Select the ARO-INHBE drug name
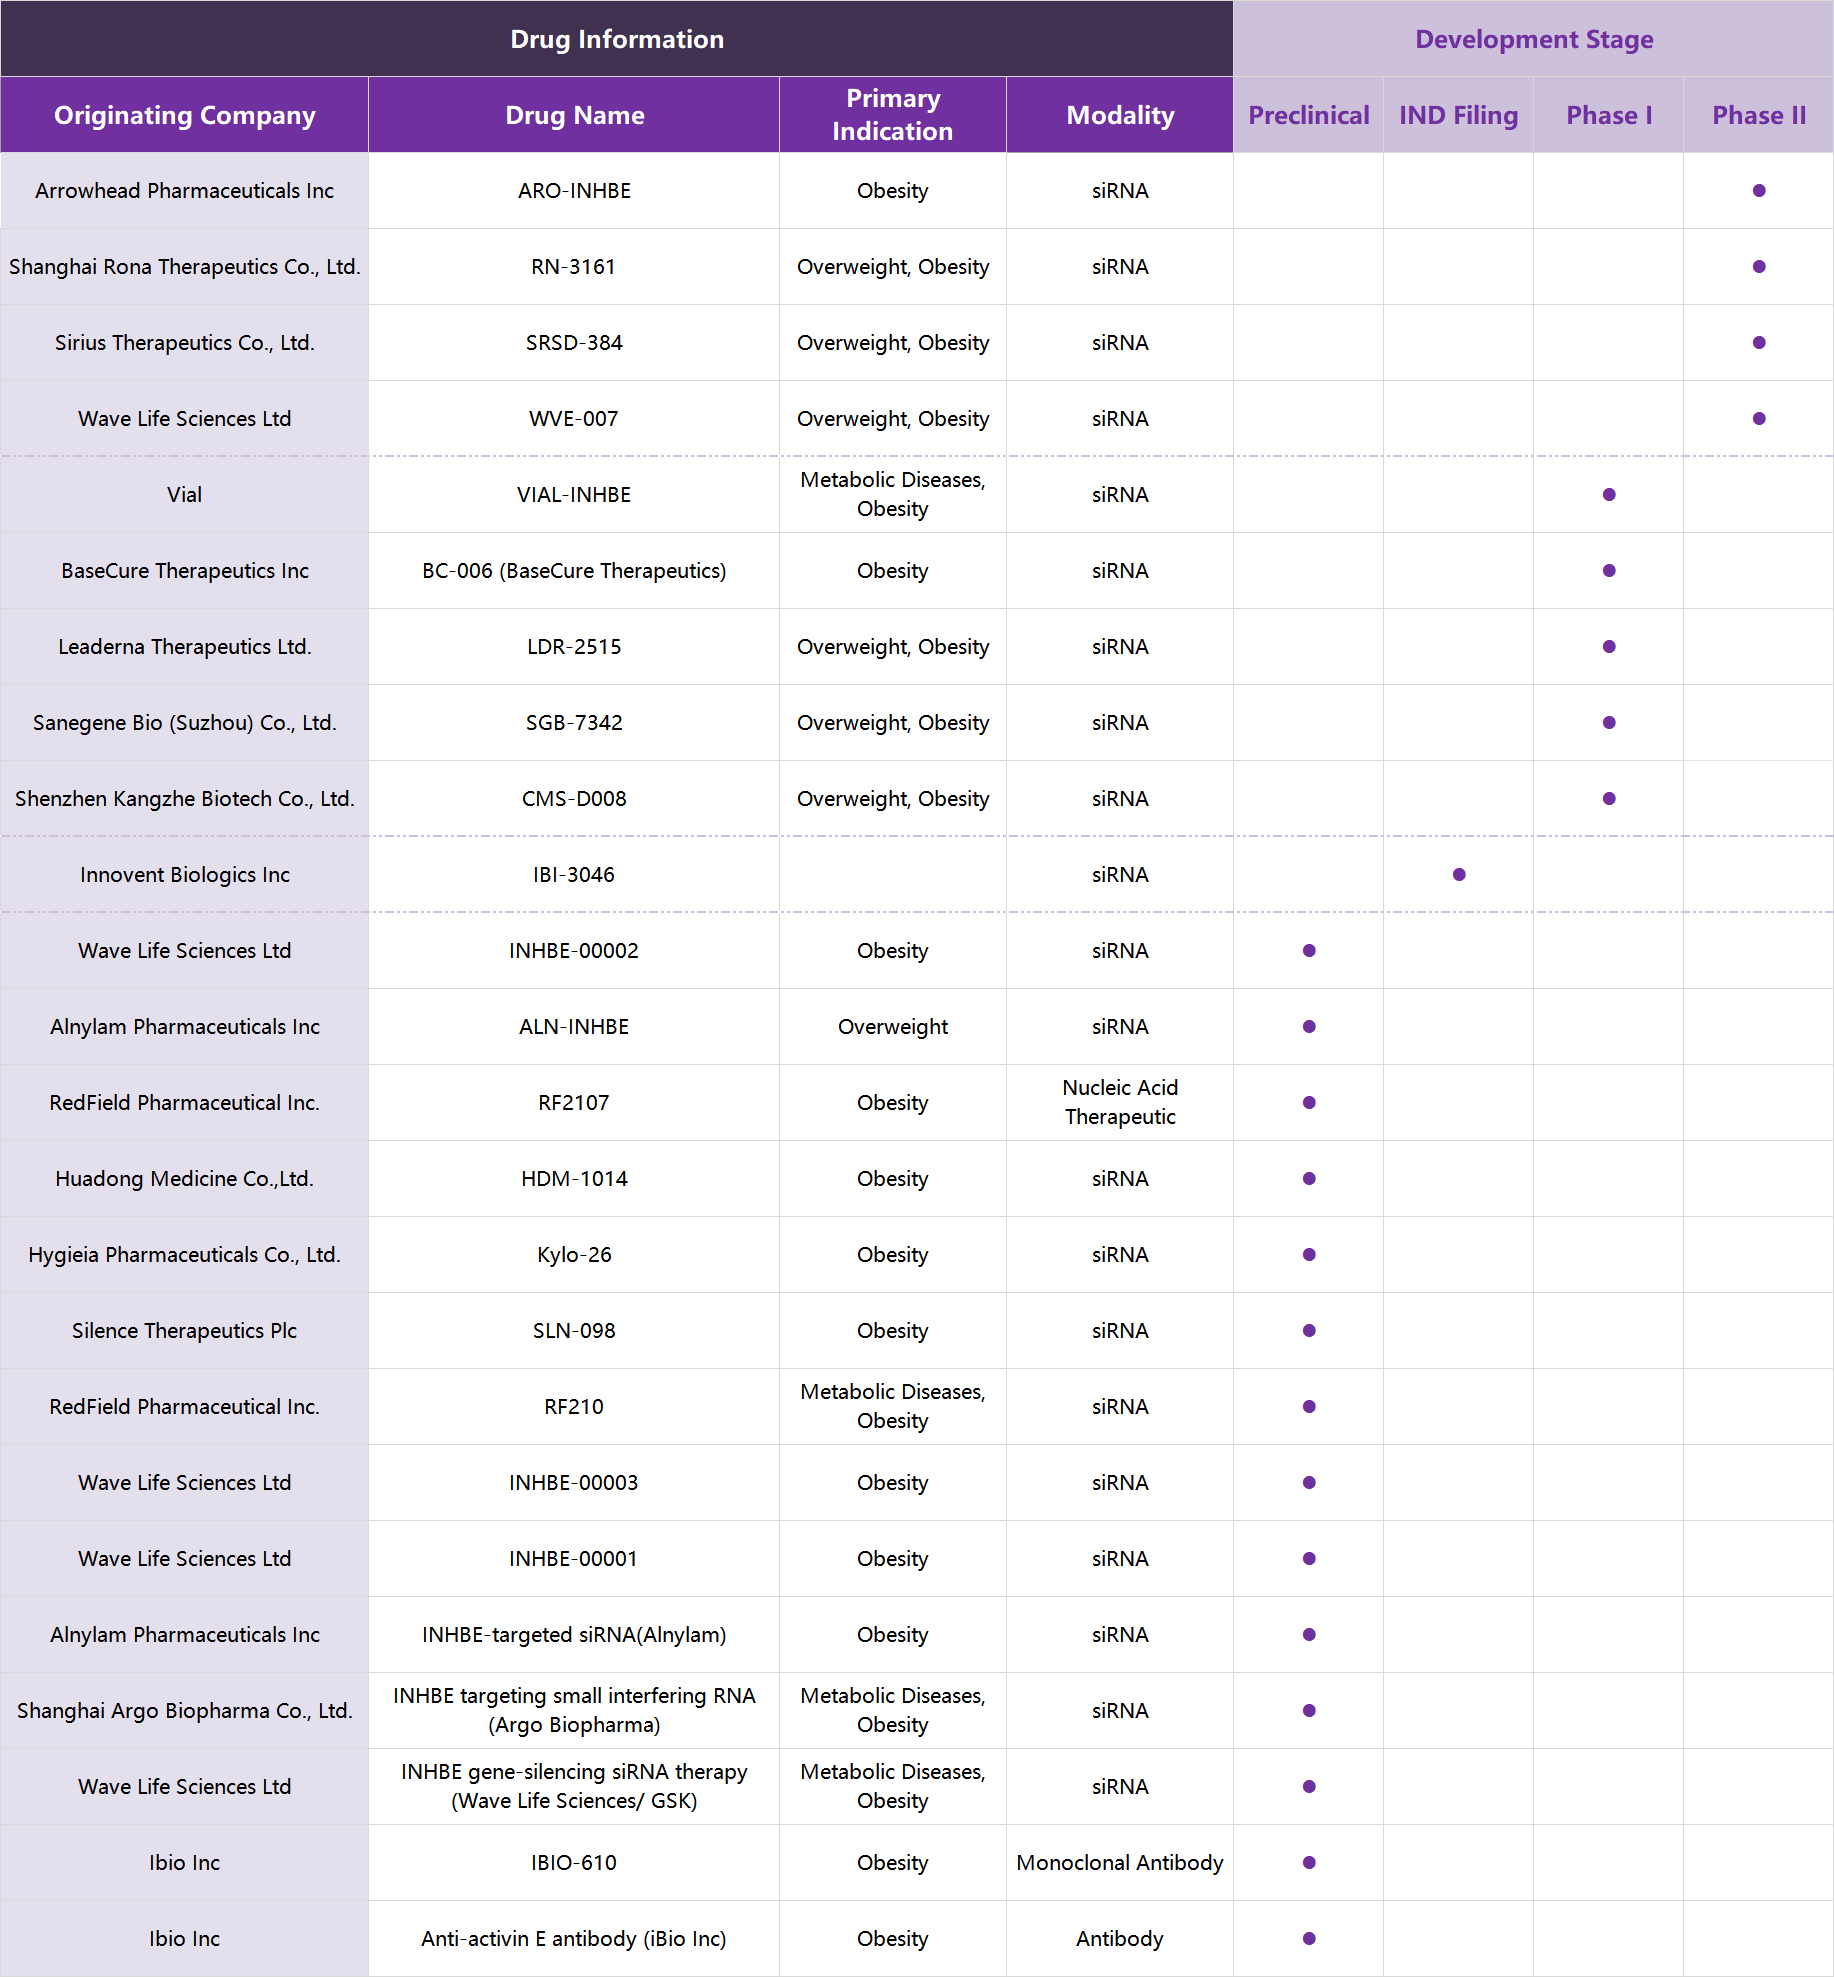 click(x=574, y=191)
